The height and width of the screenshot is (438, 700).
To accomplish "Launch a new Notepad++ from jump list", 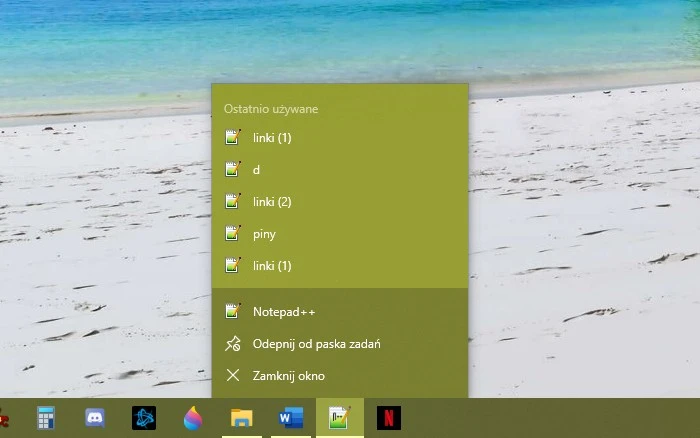I will 284,312.
